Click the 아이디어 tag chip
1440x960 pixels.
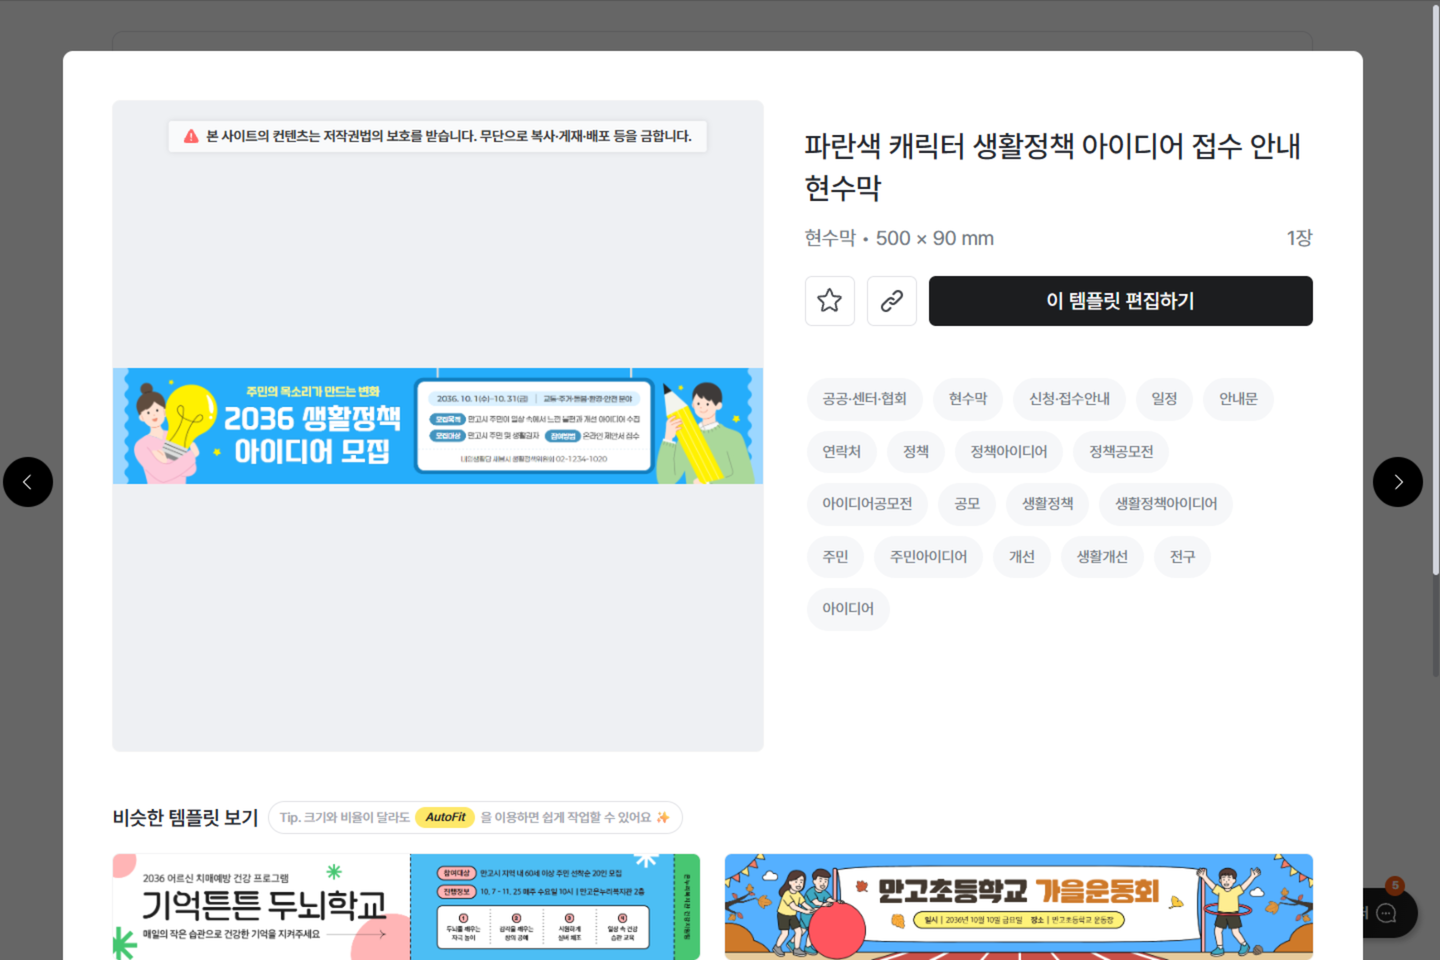click(x=848, y=609)
